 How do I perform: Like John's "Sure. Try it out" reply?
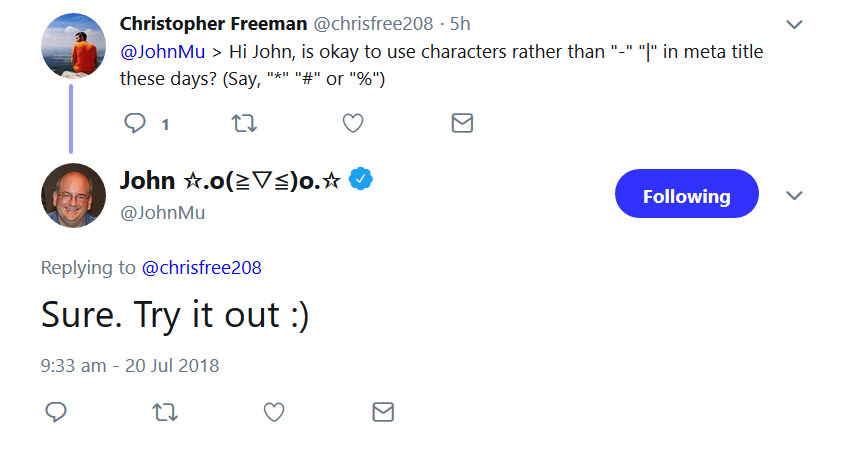click(x=274, y=412)
